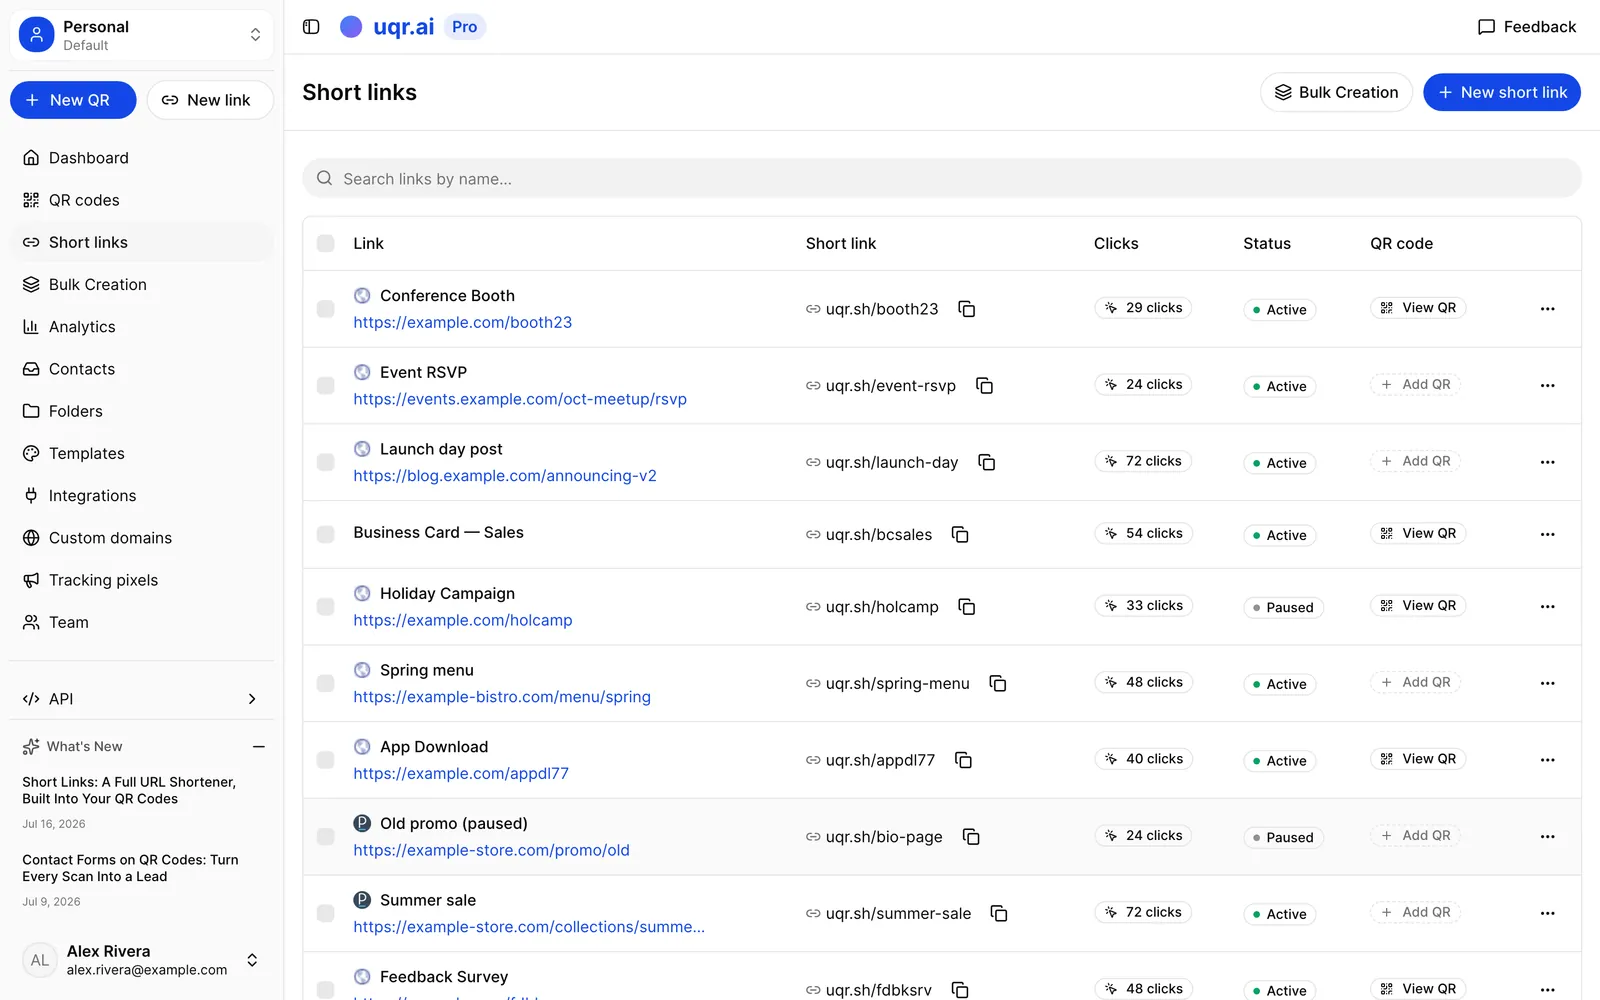Open more options for Business Card — Sales
The width and height of the screenshot is (1600, 1000).
1548,535
